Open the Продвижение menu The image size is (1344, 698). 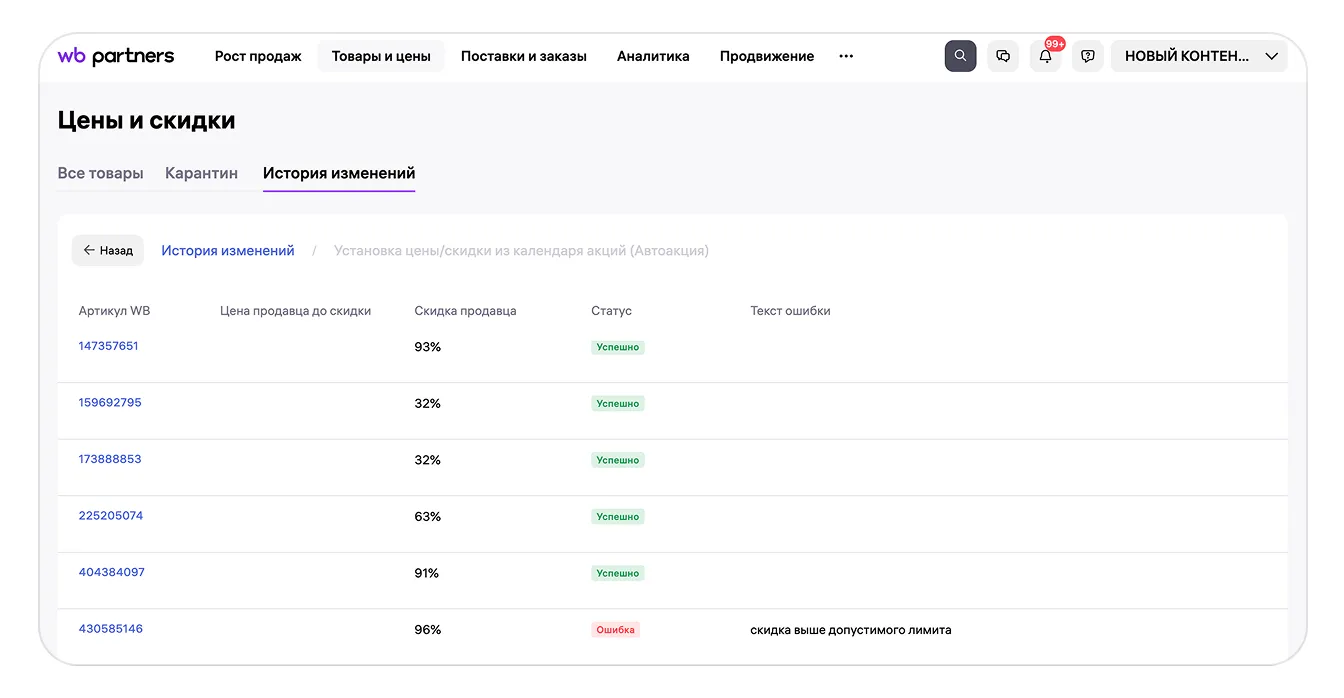point(767,56)
